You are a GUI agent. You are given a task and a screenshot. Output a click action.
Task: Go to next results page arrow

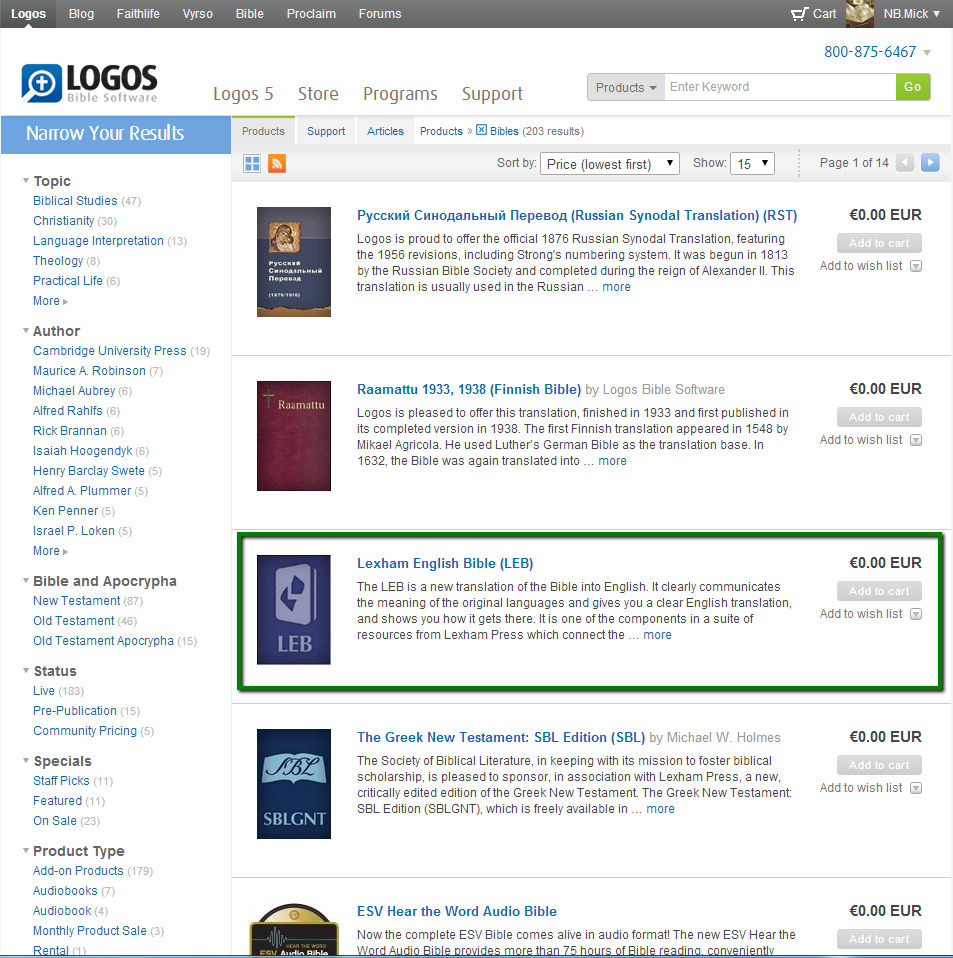tap(930, 163)
